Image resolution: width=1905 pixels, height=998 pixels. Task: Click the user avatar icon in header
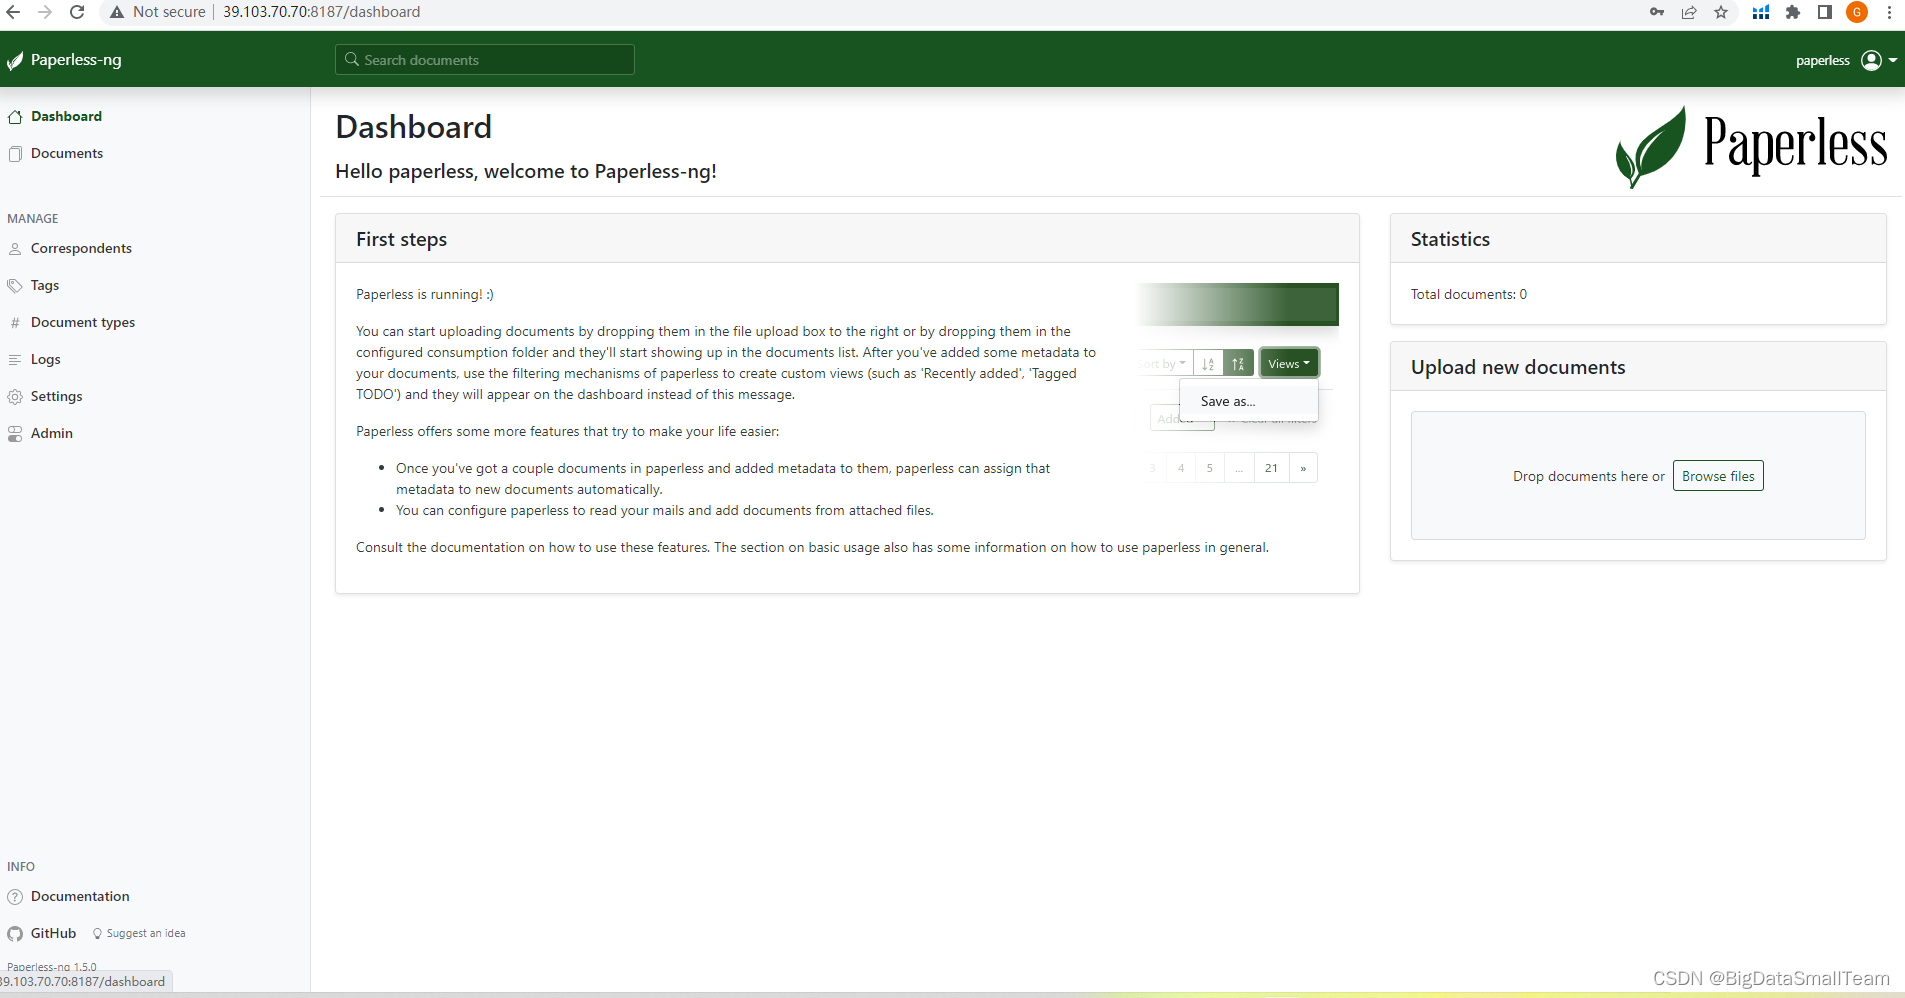pos(1871,60)
